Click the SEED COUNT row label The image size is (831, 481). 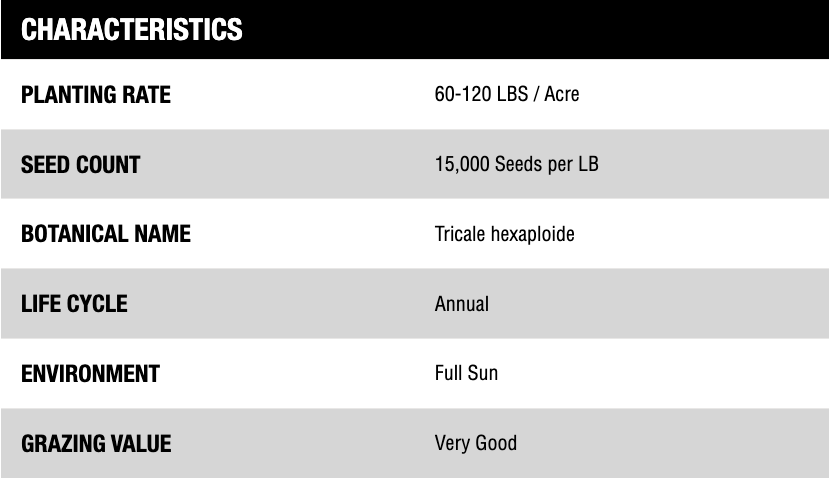coord(80,165)
